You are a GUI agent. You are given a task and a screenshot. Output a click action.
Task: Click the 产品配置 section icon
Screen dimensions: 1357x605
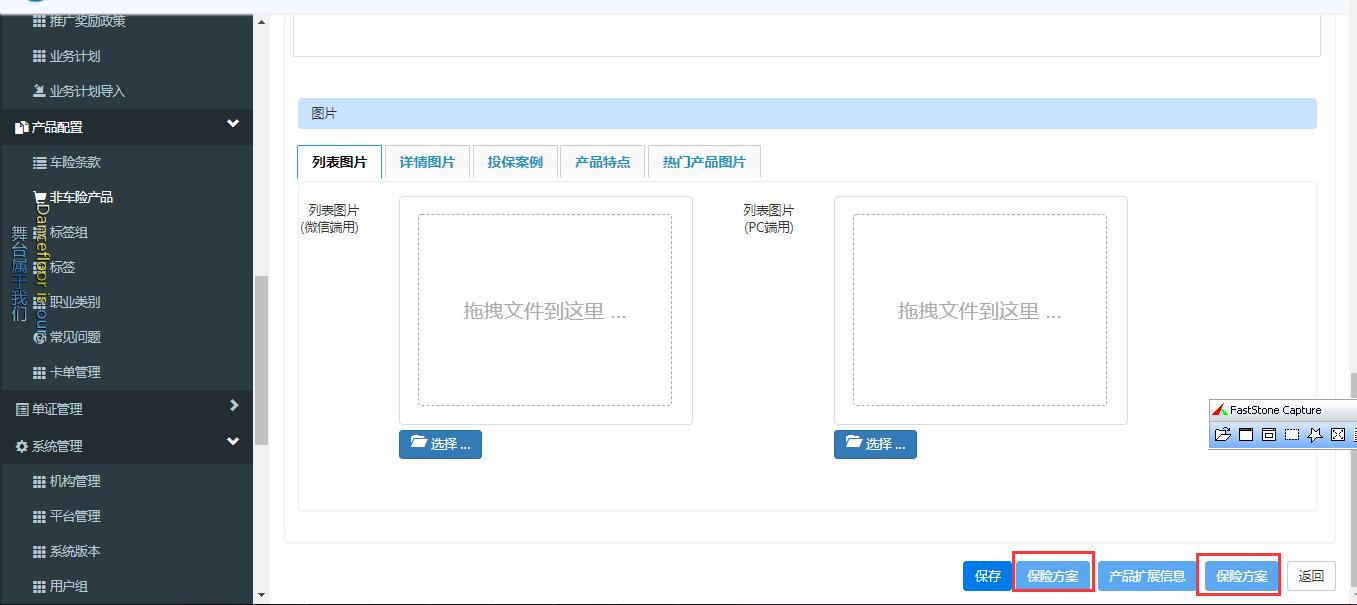tap(21, 128)
